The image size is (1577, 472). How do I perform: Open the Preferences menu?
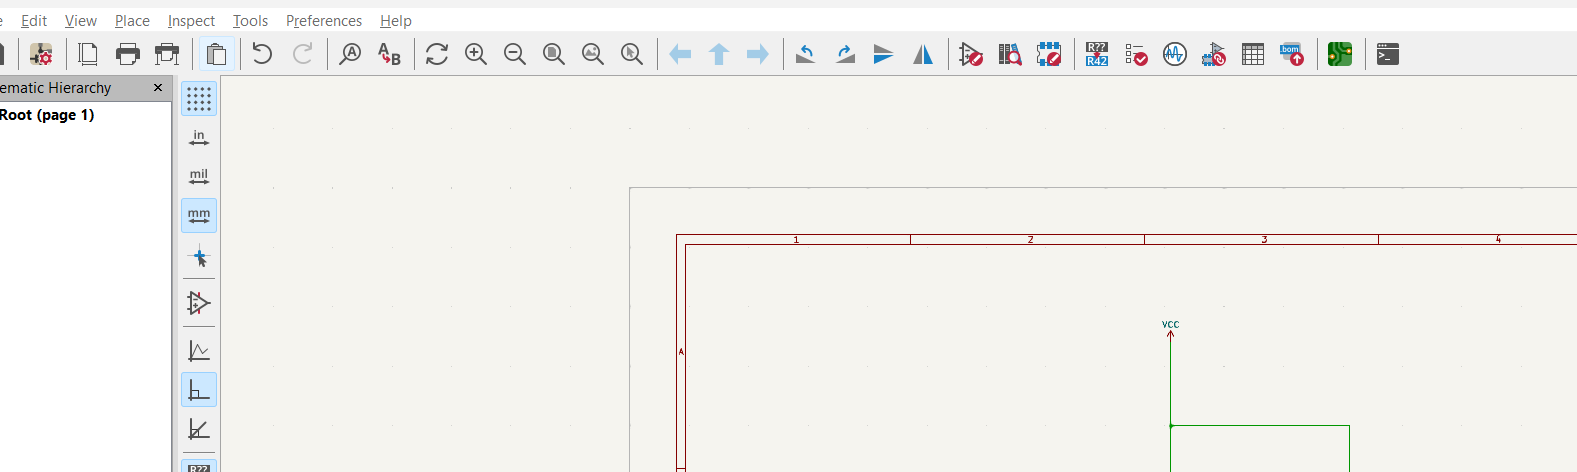pyautogui.click(x=324, y=20)
